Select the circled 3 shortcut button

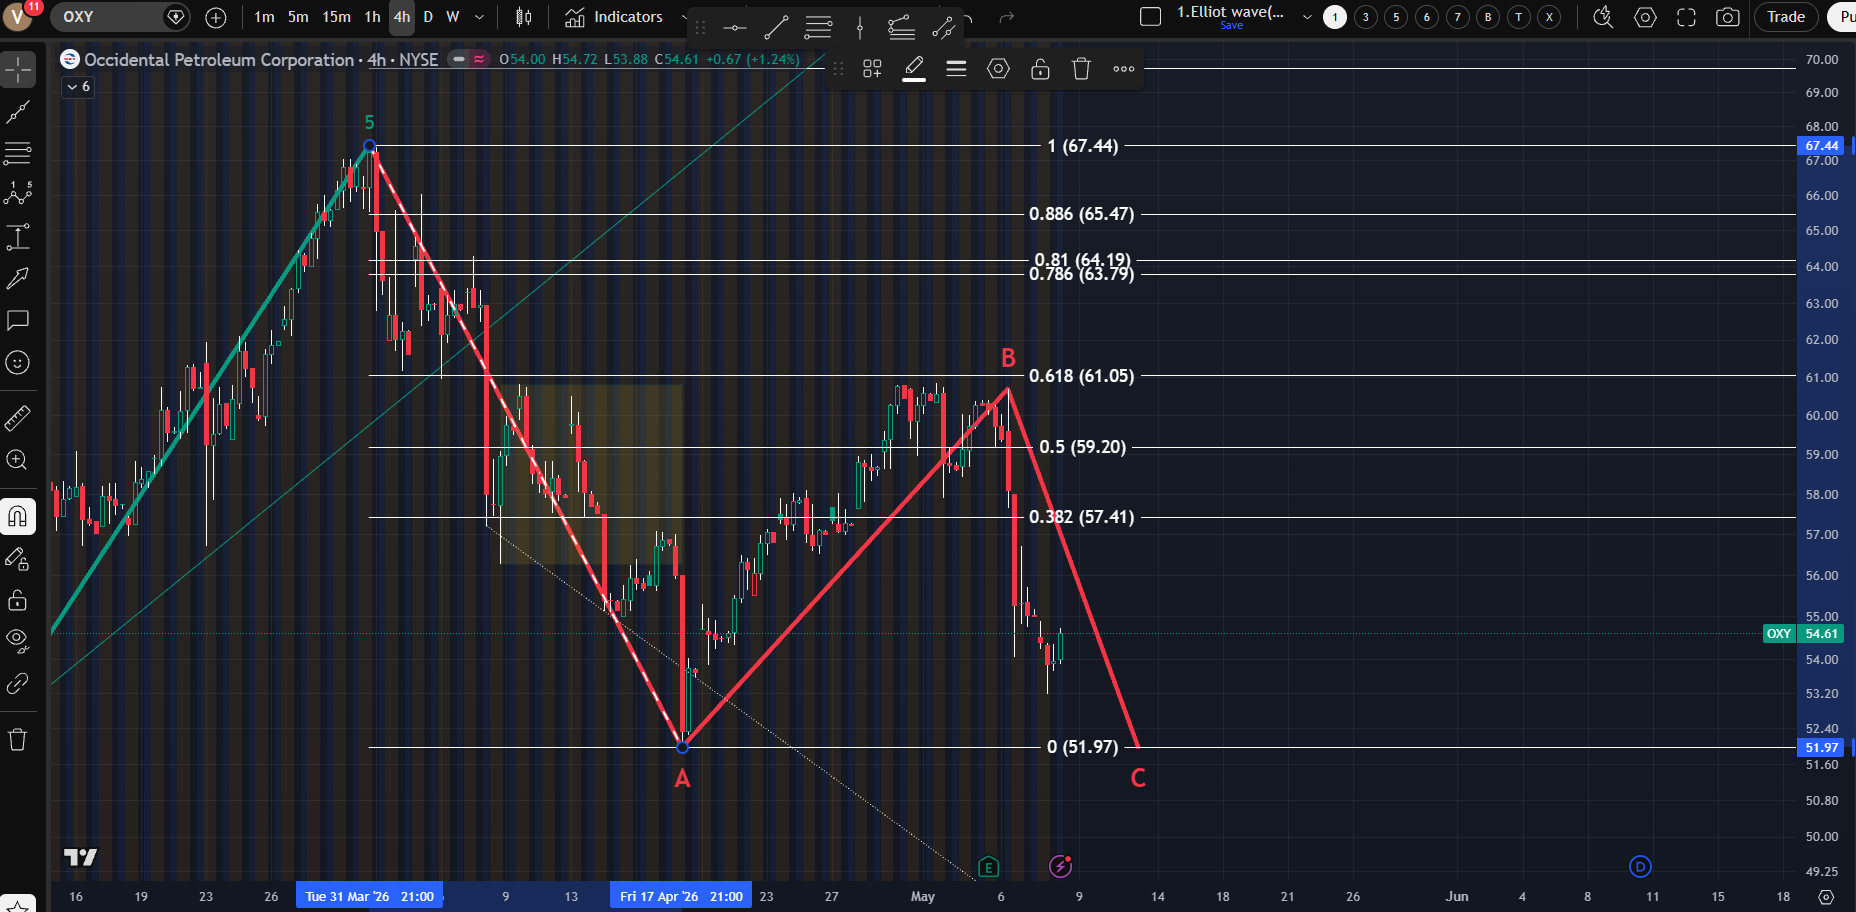(1365, 17)
